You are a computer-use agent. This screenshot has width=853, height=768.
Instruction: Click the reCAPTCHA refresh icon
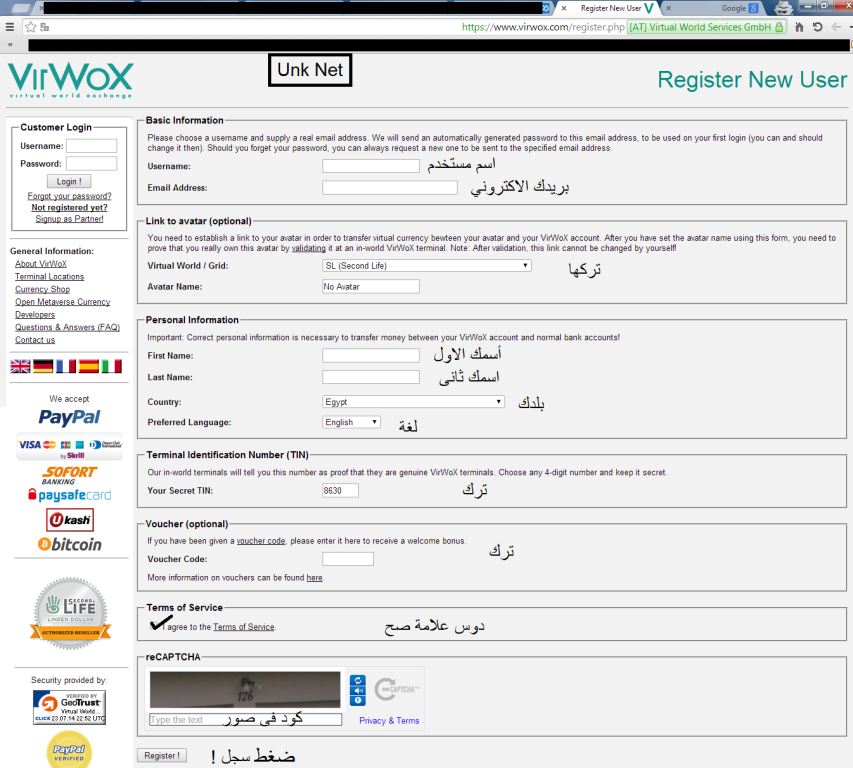pyautogui.click(x=358, y=680)
